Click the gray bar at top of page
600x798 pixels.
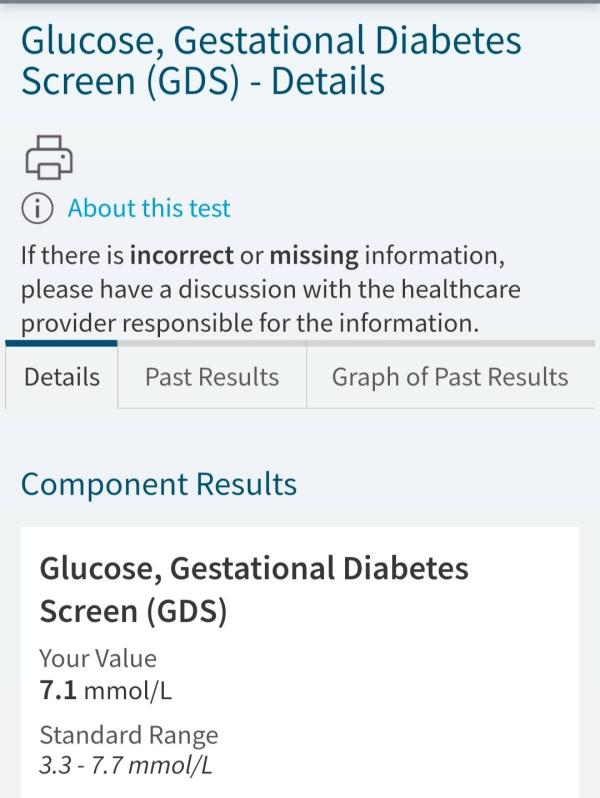[300, 2]
